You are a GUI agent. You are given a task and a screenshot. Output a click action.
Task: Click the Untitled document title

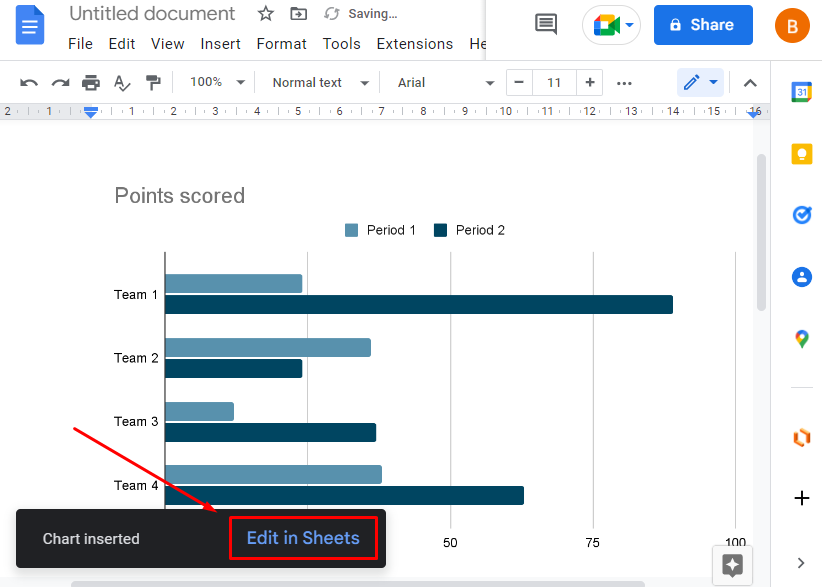(152, 14)
